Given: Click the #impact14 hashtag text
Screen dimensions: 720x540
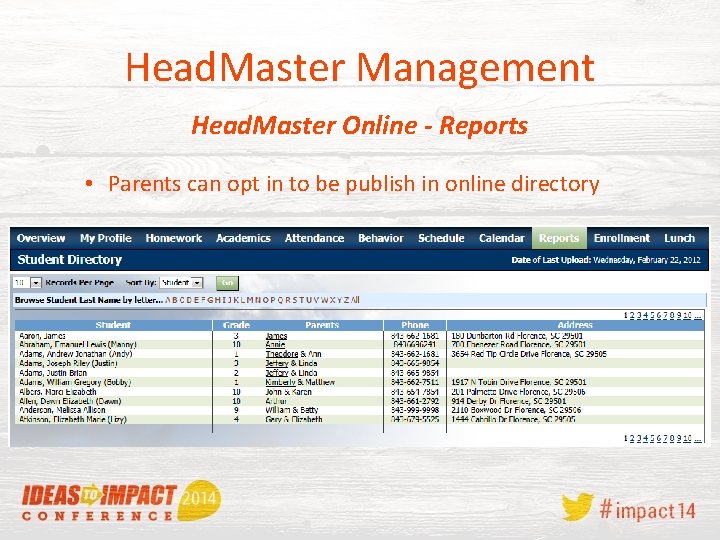Looking at the screenshot, I should pyautogui.click(x=647, y=510).
